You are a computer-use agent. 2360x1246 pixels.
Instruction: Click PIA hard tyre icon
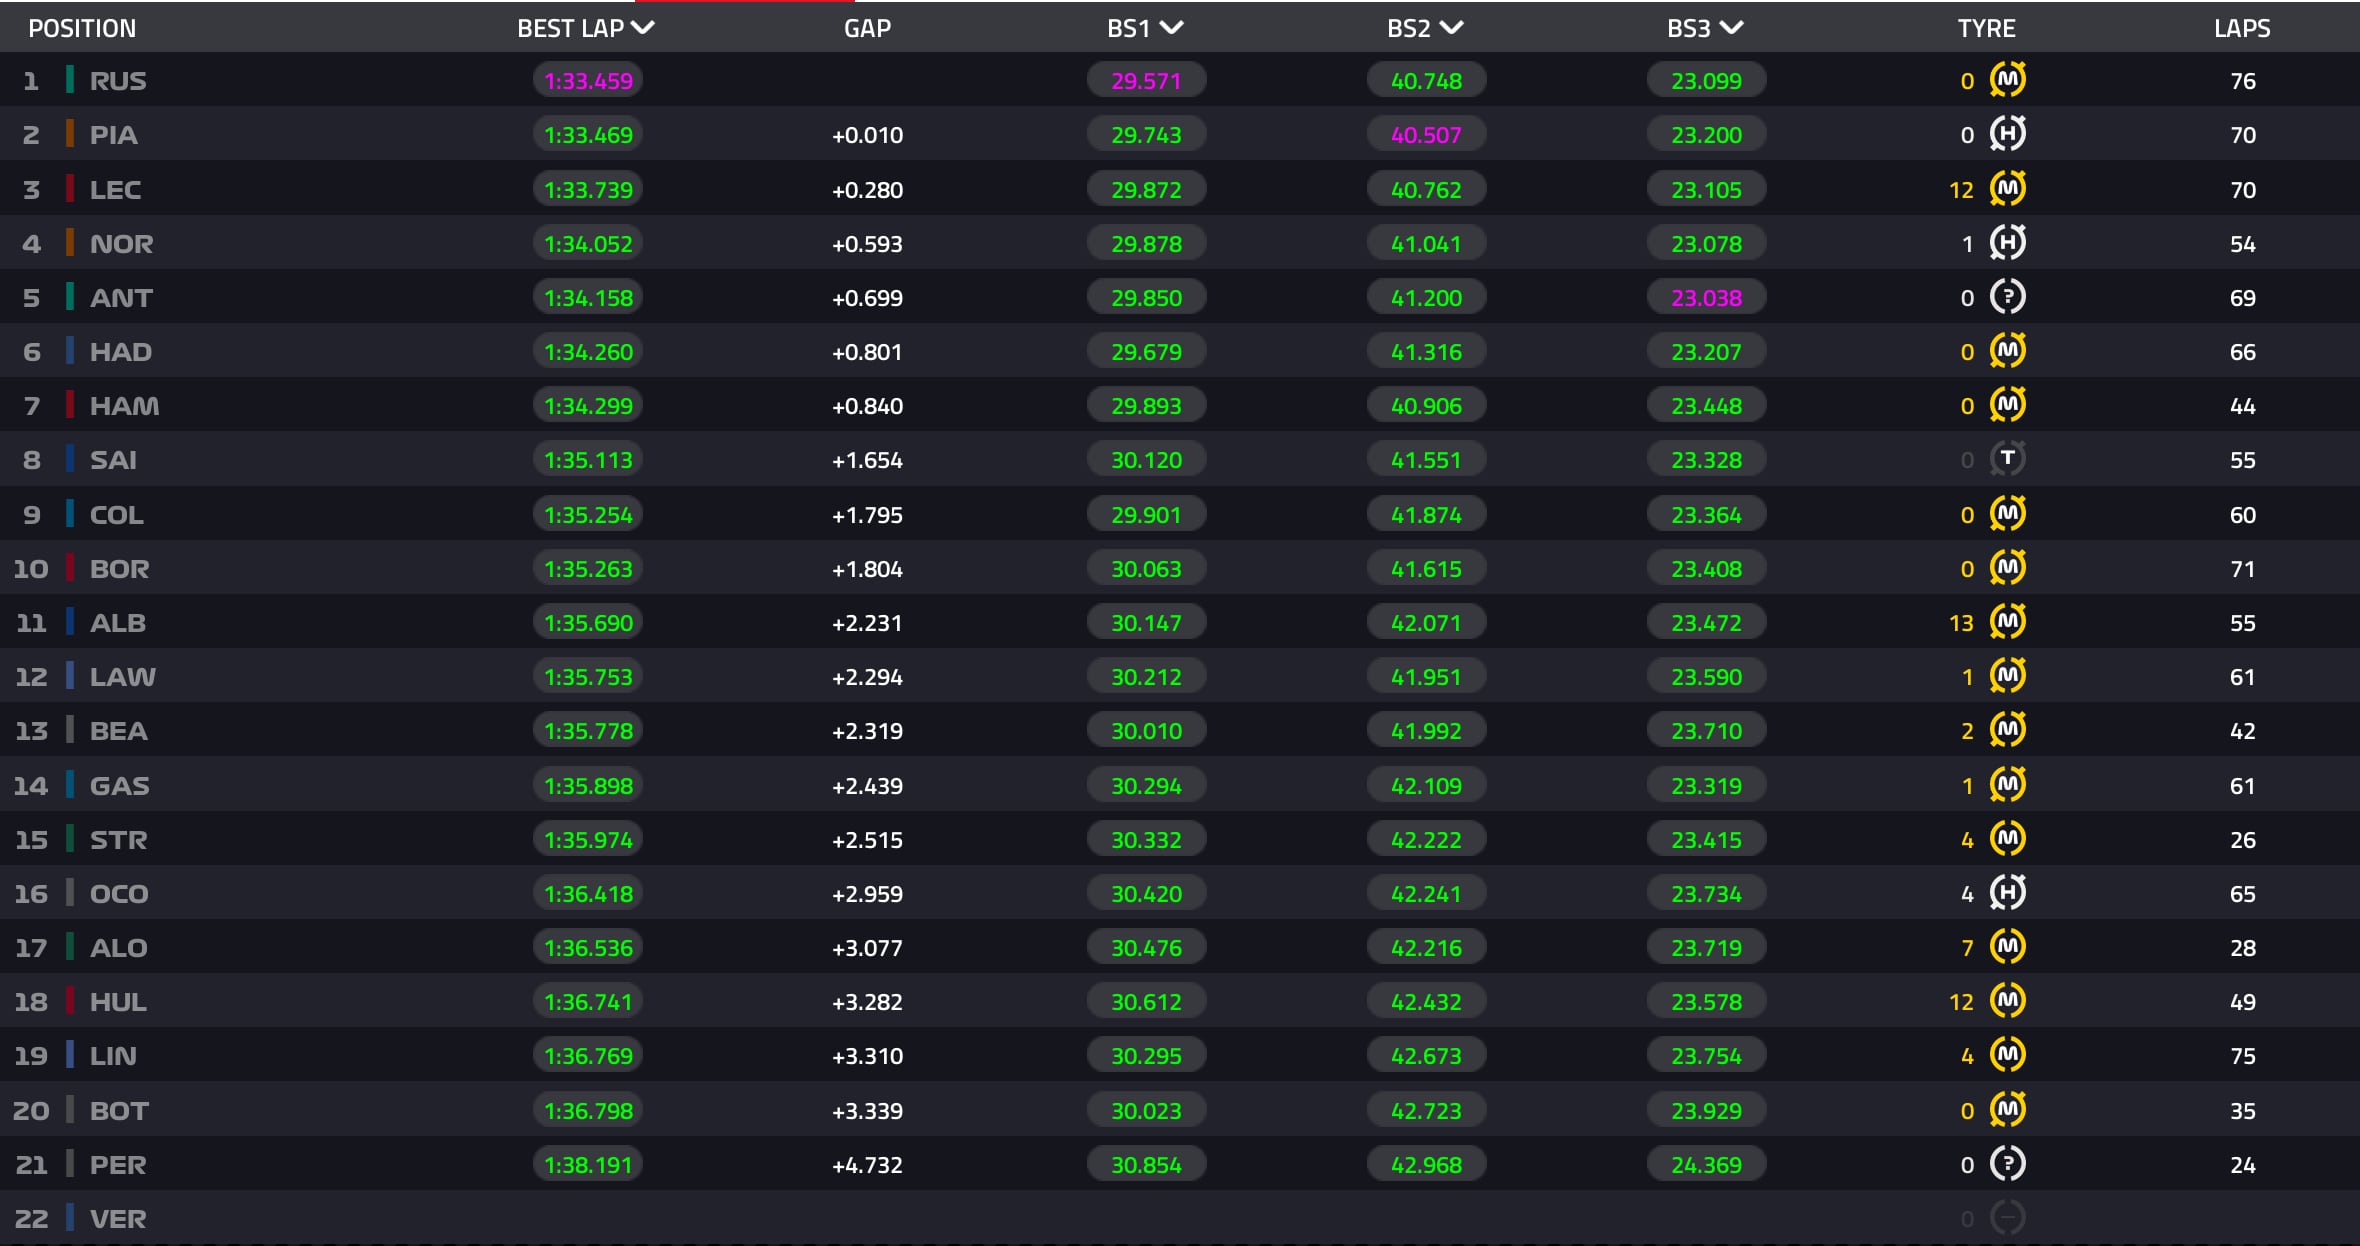2007,134
